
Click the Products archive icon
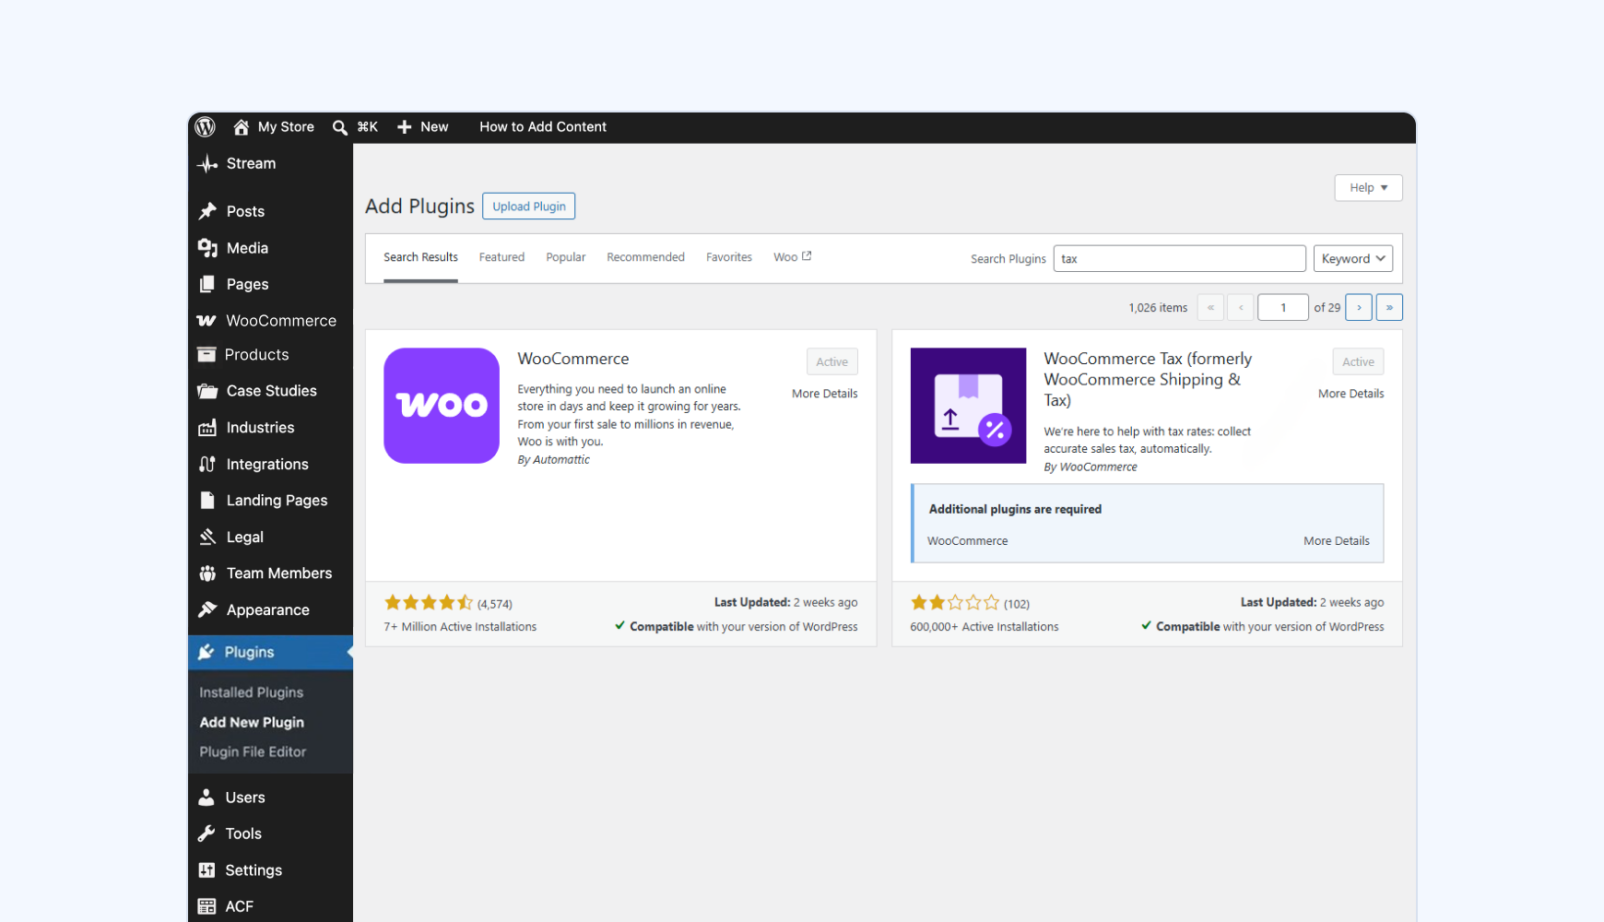[x=206, y=354]
